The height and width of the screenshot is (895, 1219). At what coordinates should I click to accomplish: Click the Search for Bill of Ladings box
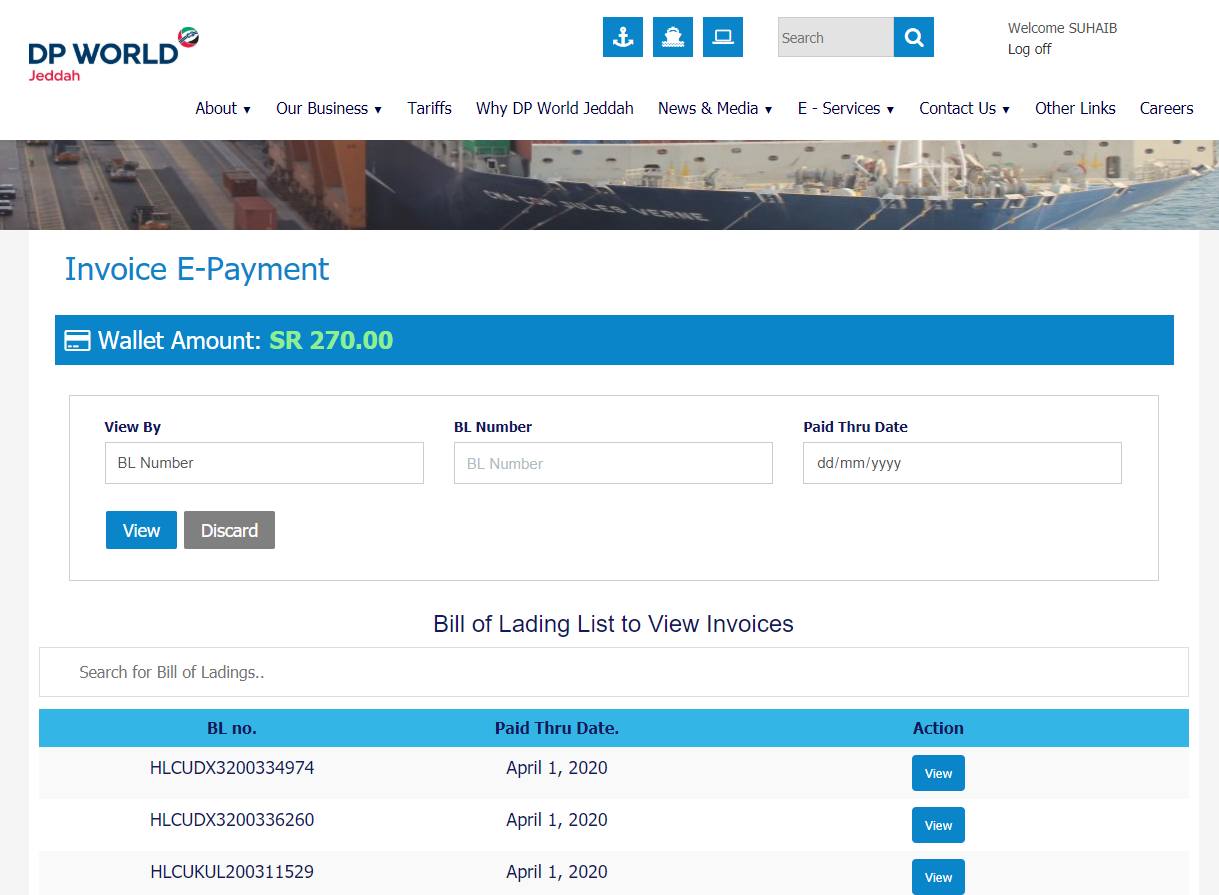point(613,672)
